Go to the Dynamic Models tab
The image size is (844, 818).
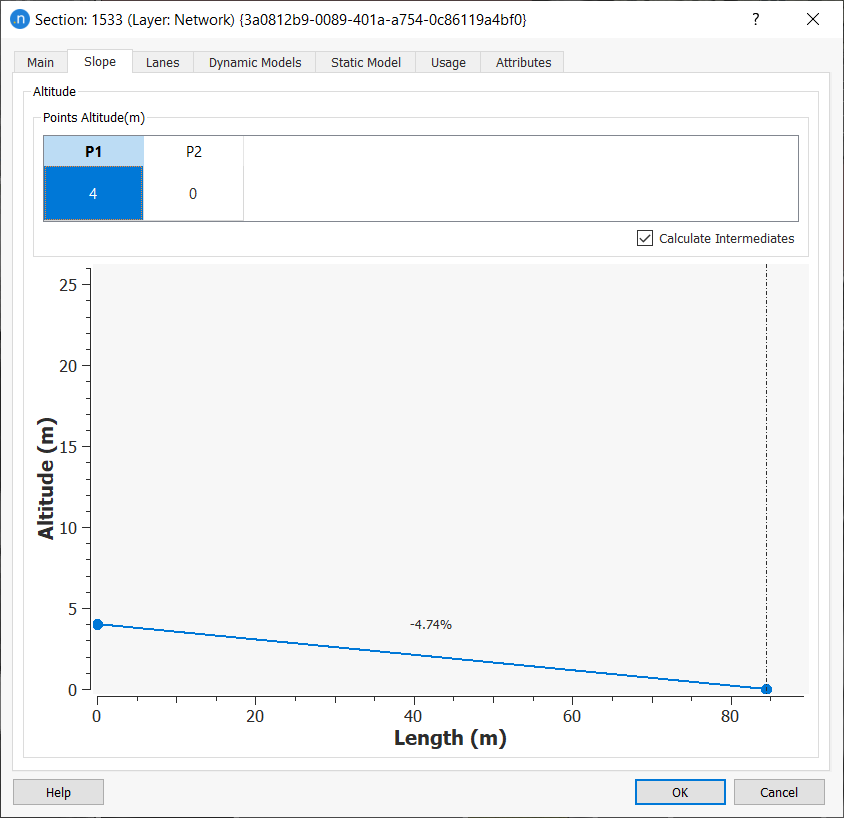254,62
